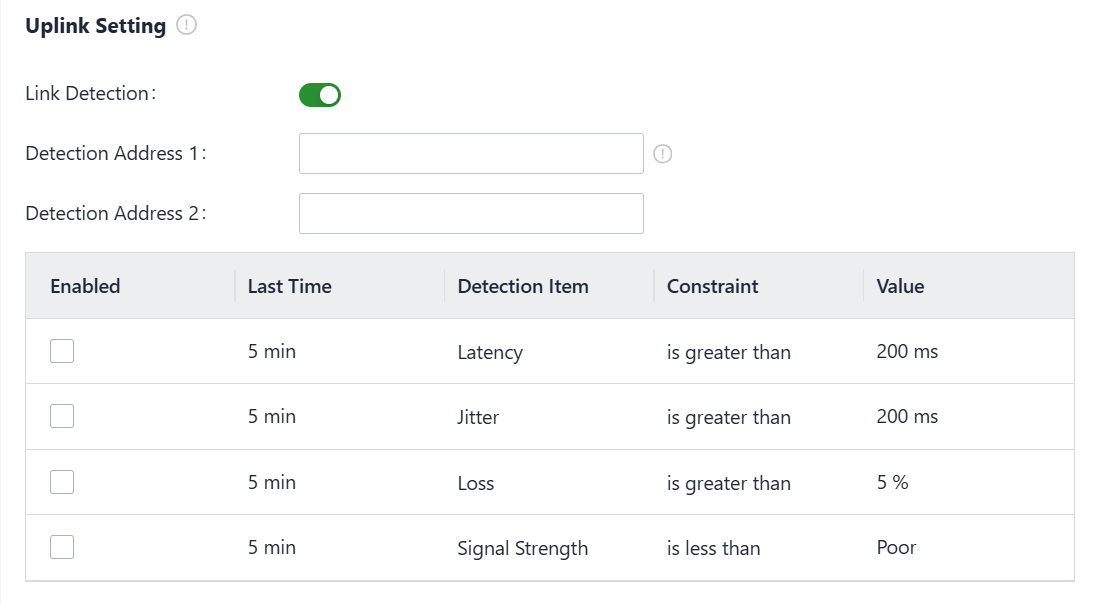The image size is (1095, 604).
Task: Click the Constraint column header
Action: (713, 286)
